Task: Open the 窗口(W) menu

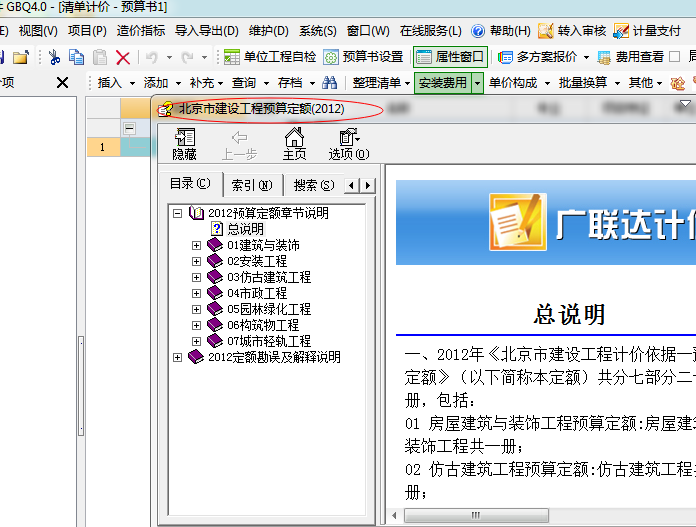Action: (368, 31)
